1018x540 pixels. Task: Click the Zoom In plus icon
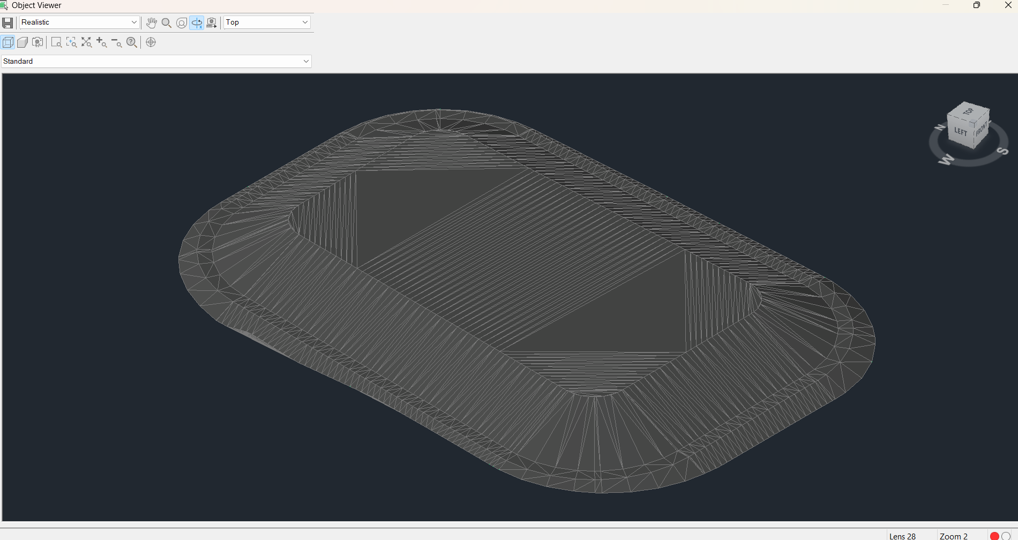click(101, 42)
